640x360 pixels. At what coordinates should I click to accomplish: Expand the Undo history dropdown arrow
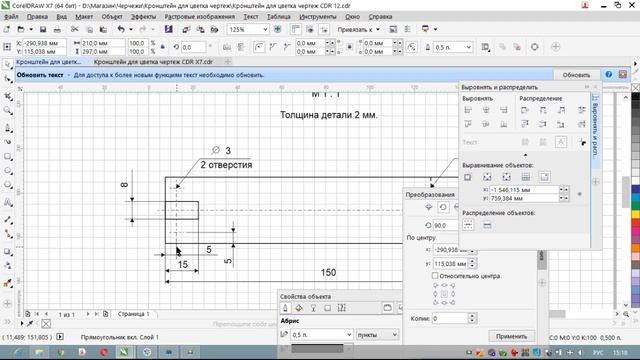coord(131,29)
